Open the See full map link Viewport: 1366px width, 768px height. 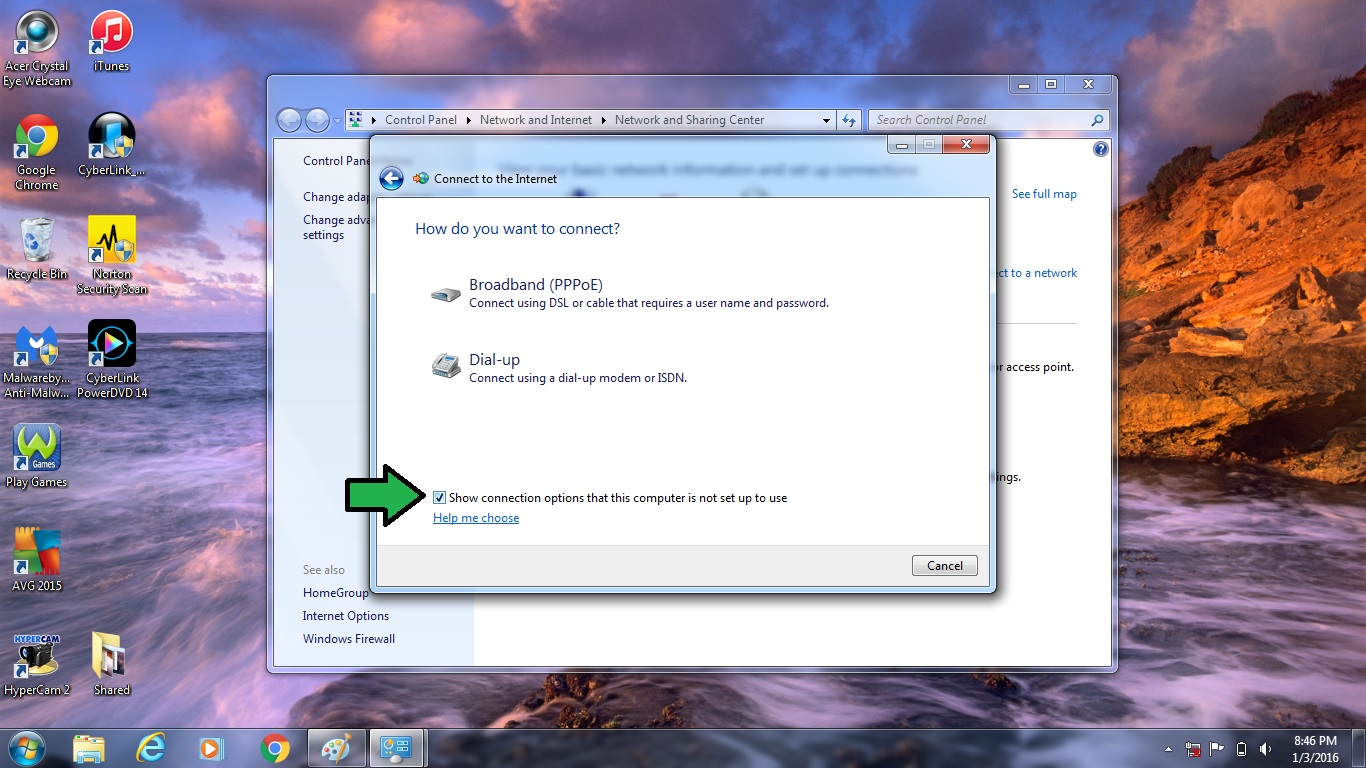[1044, 194]
